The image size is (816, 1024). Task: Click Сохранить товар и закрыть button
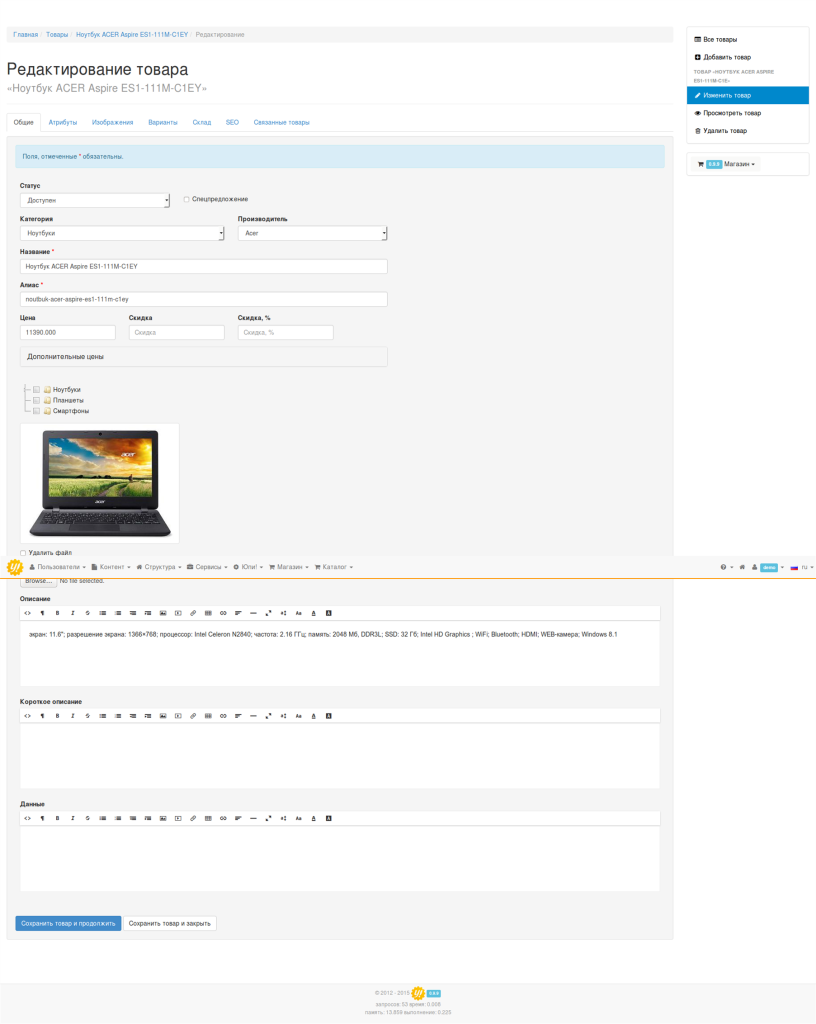point(170,923)
